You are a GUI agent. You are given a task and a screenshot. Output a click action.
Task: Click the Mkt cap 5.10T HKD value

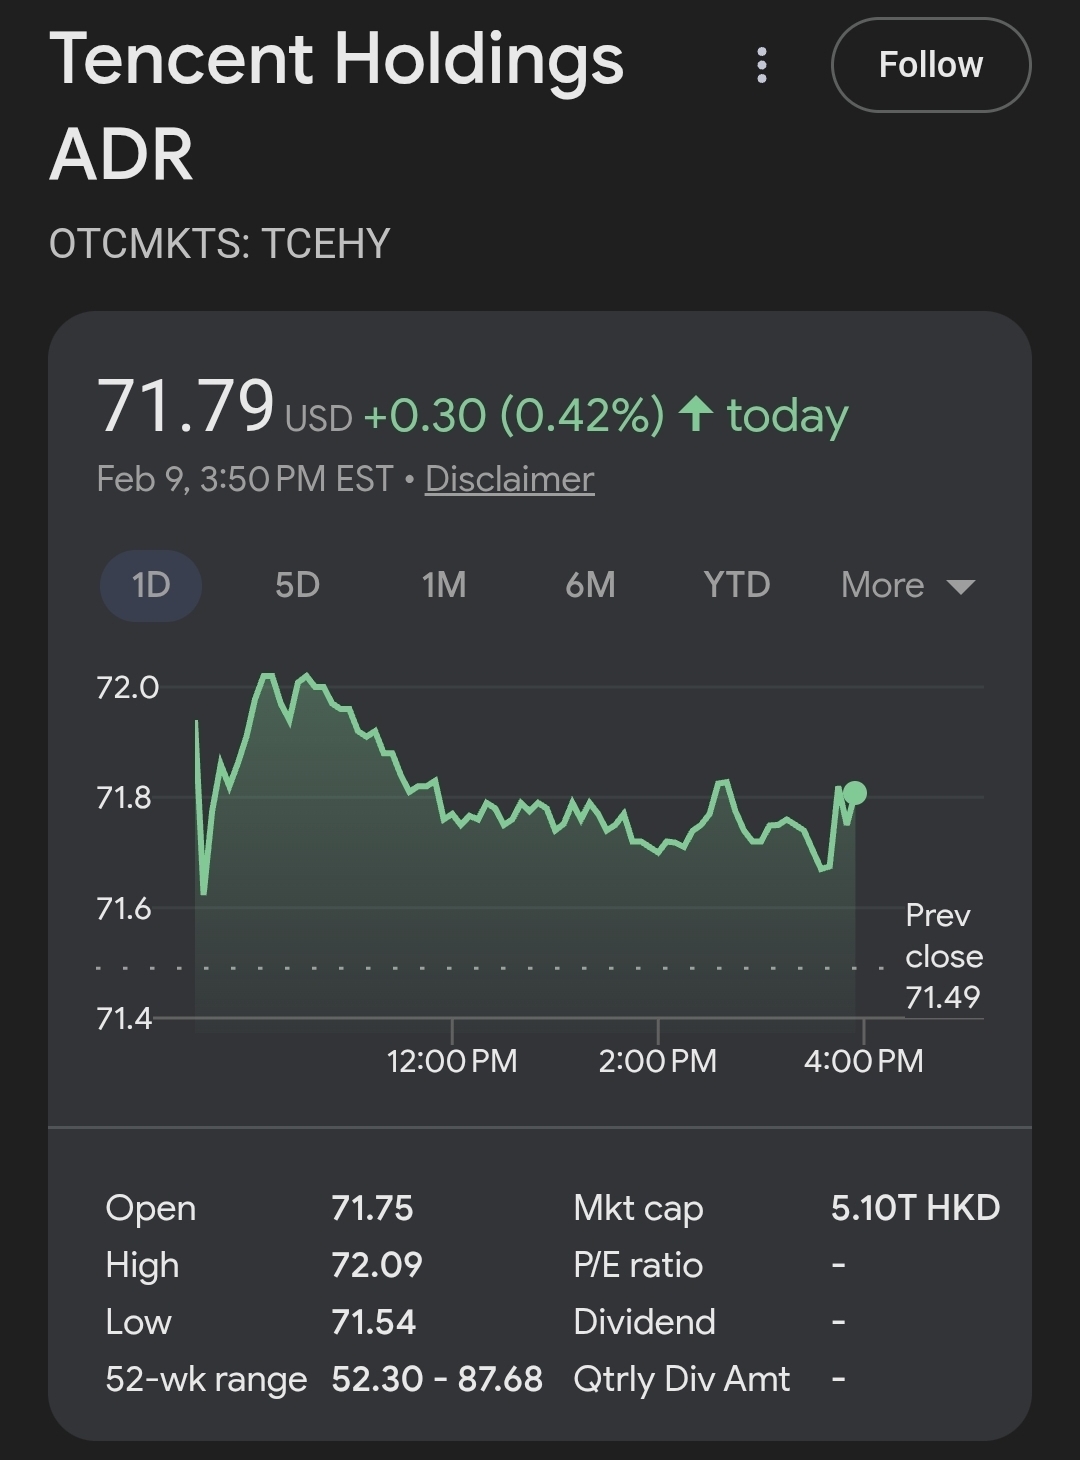point(915,1208)
